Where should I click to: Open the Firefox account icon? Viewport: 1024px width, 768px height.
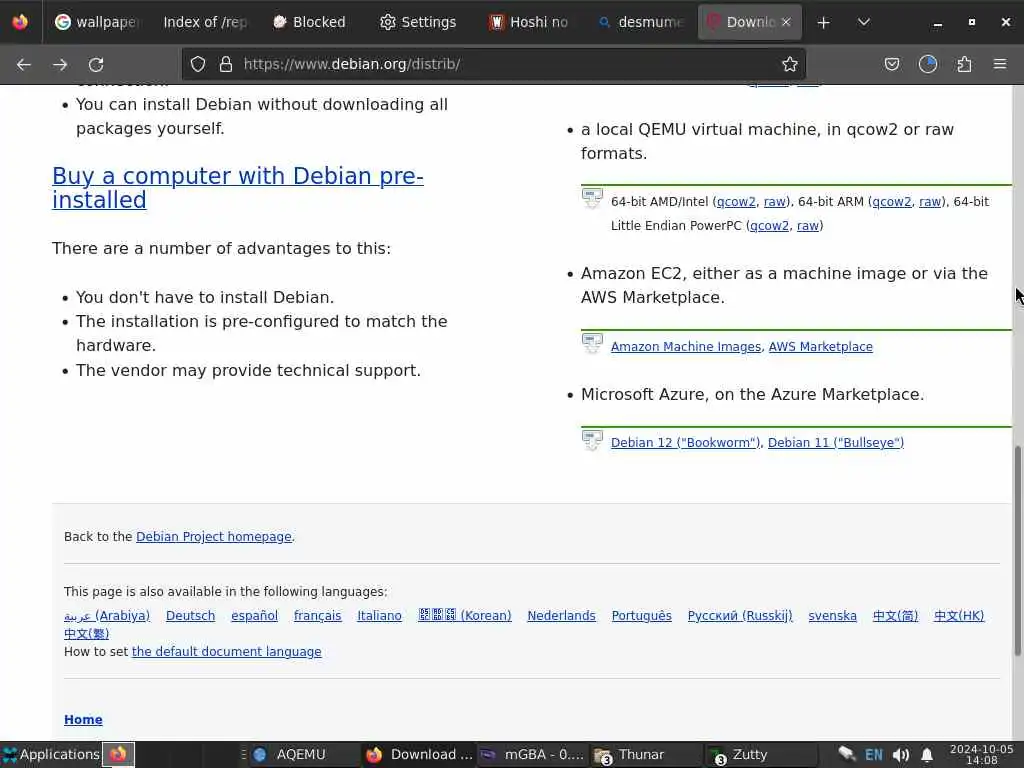pos(927,64)
